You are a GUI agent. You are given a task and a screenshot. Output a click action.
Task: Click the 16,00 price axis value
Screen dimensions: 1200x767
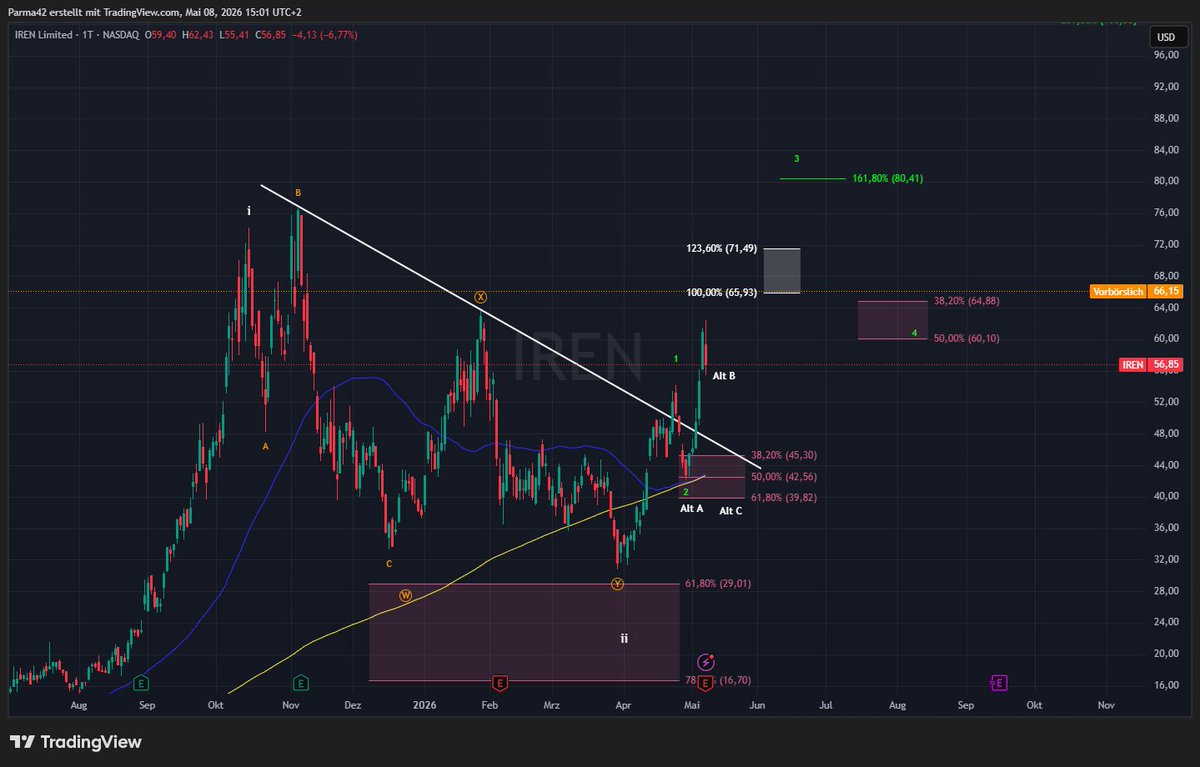1166,685
